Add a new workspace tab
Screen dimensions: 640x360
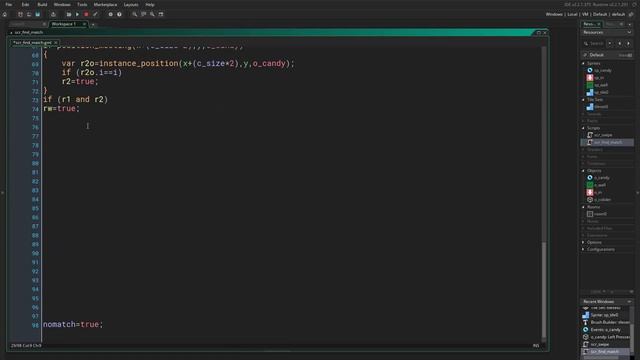[x=93, y=24]
